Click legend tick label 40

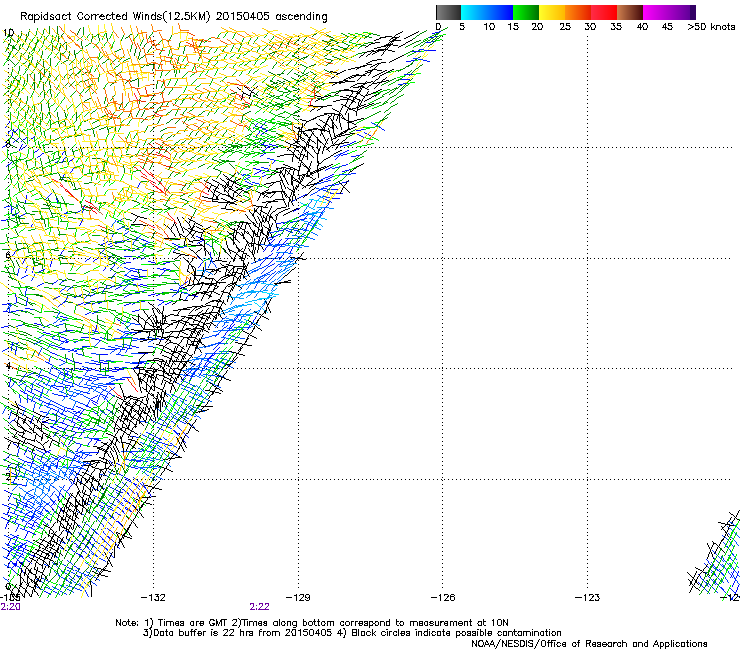click(x=642, y=27)
